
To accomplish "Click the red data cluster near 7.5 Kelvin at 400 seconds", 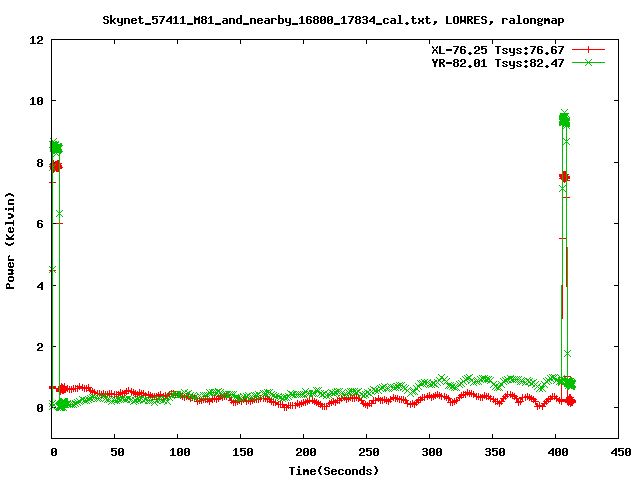I will point(564,177).
